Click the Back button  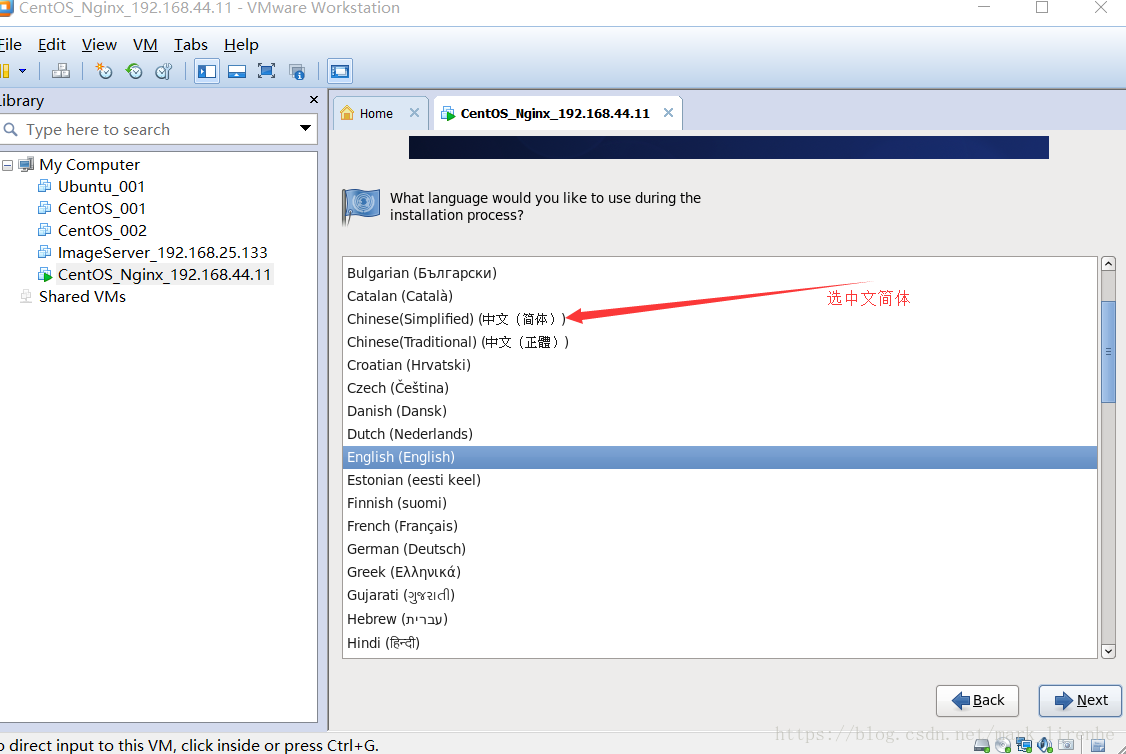point(977,700)
